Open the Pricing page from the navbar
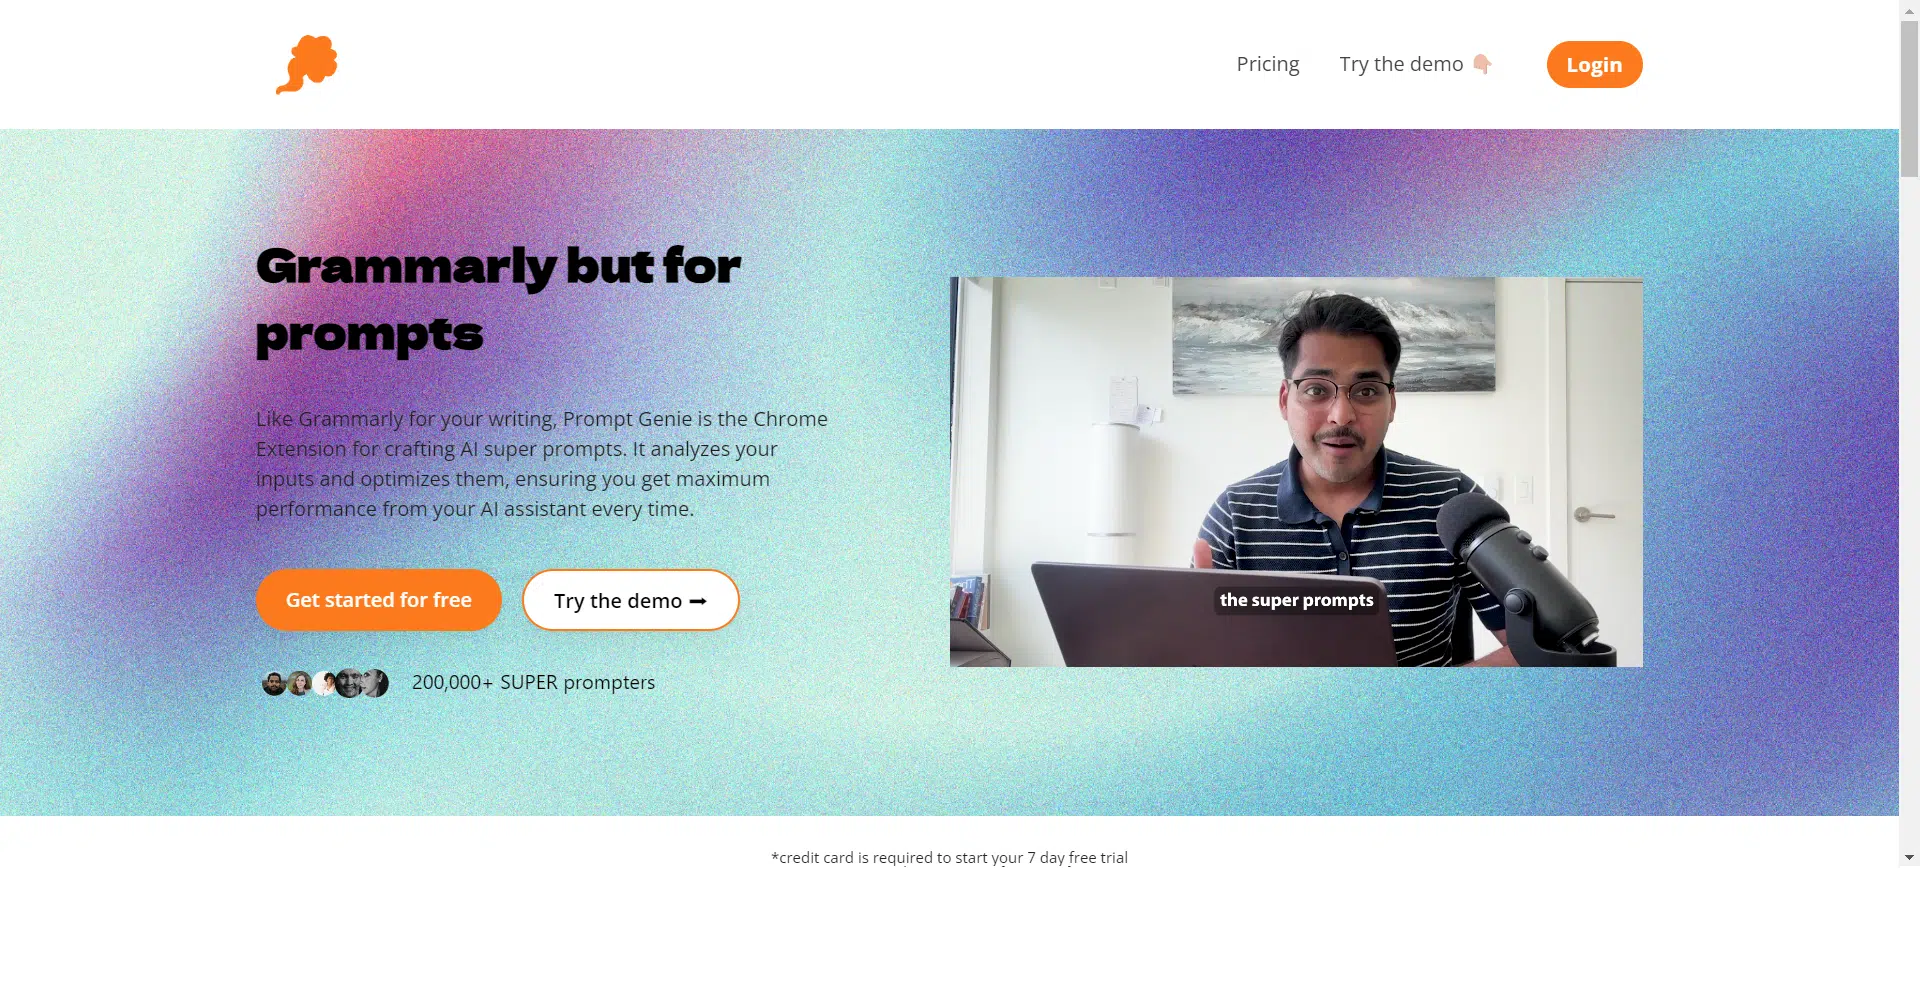The width and height of the screenshot is (1920, 1000). [x=1267, y=64]
